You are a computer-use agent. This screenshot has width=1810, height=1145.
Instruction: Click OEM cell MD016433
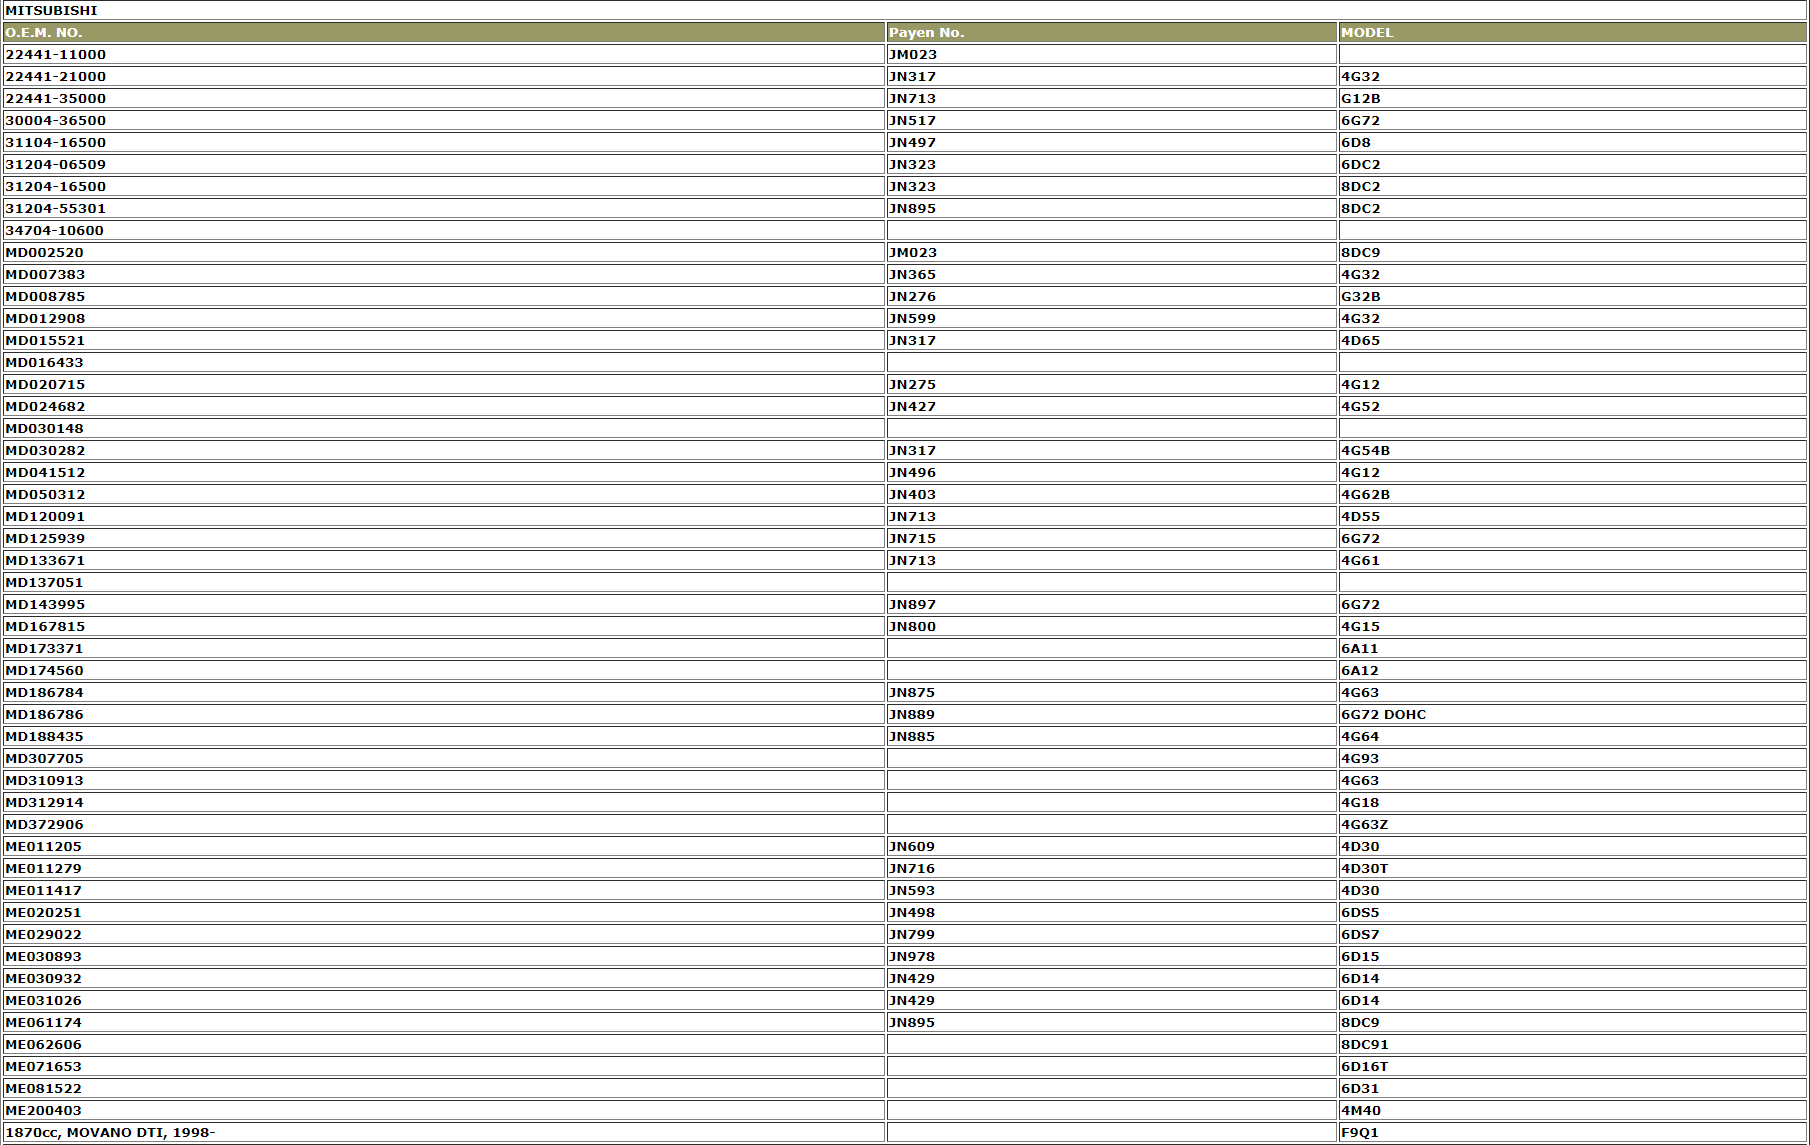444,362
